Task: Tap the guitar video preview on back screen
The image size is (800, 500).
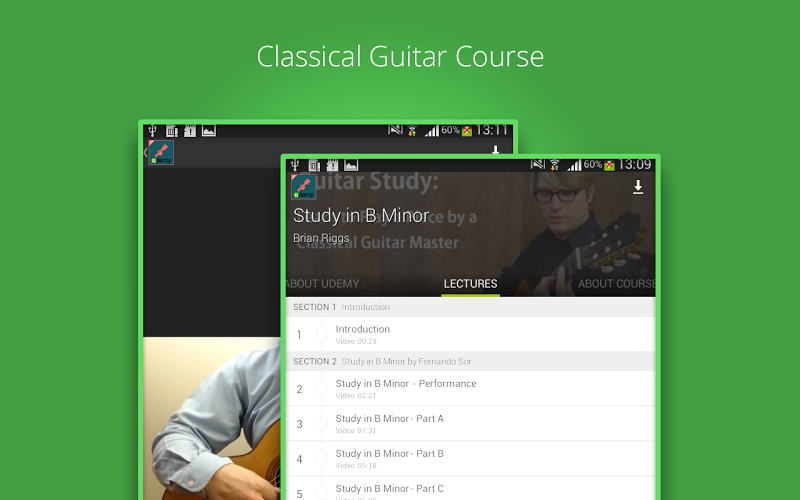Action: [212, 418]
